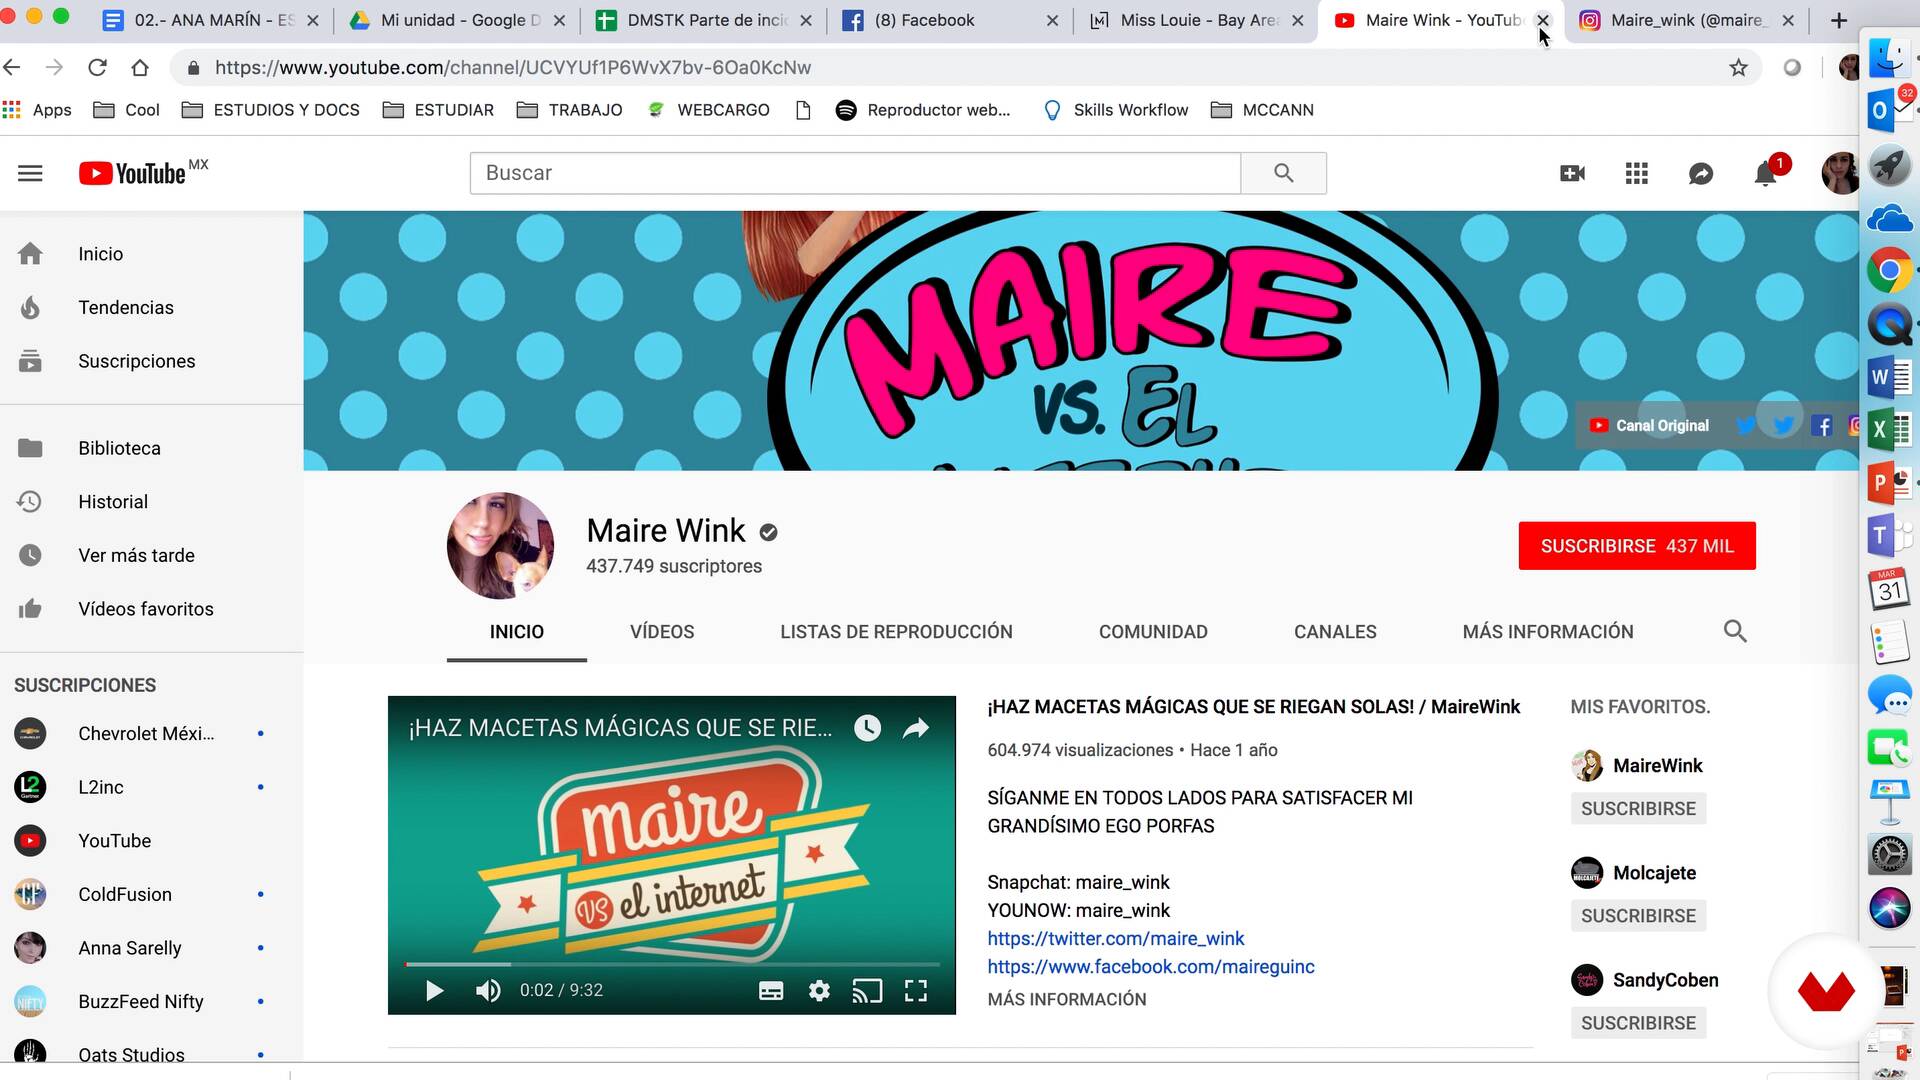Screen dimensions: 1920x1080
Task: Cast the video to a device
Action: (x=867, y=990)
